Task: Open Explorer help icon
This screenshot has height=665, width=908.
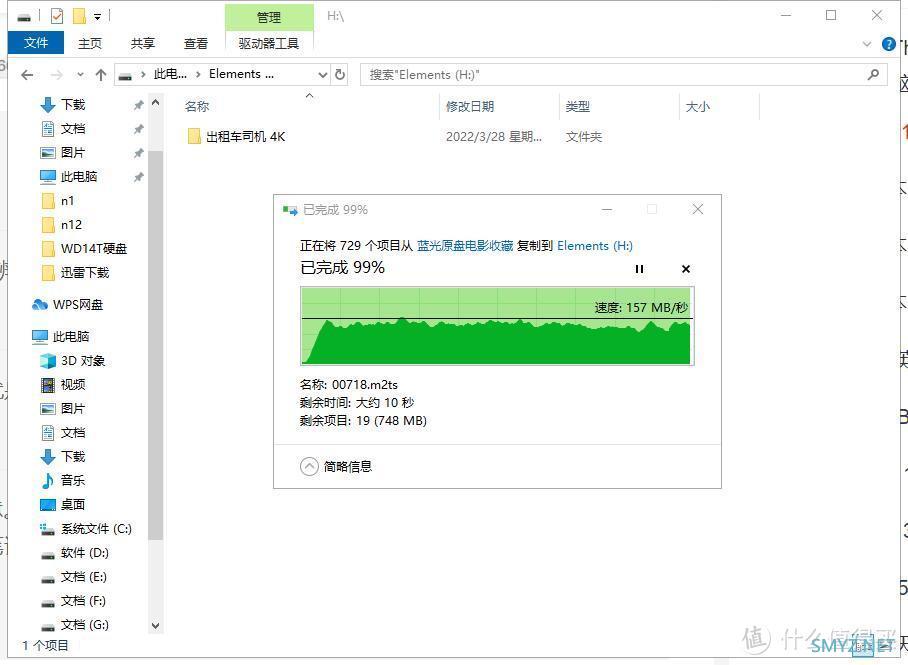Action: tap(888, 44)
